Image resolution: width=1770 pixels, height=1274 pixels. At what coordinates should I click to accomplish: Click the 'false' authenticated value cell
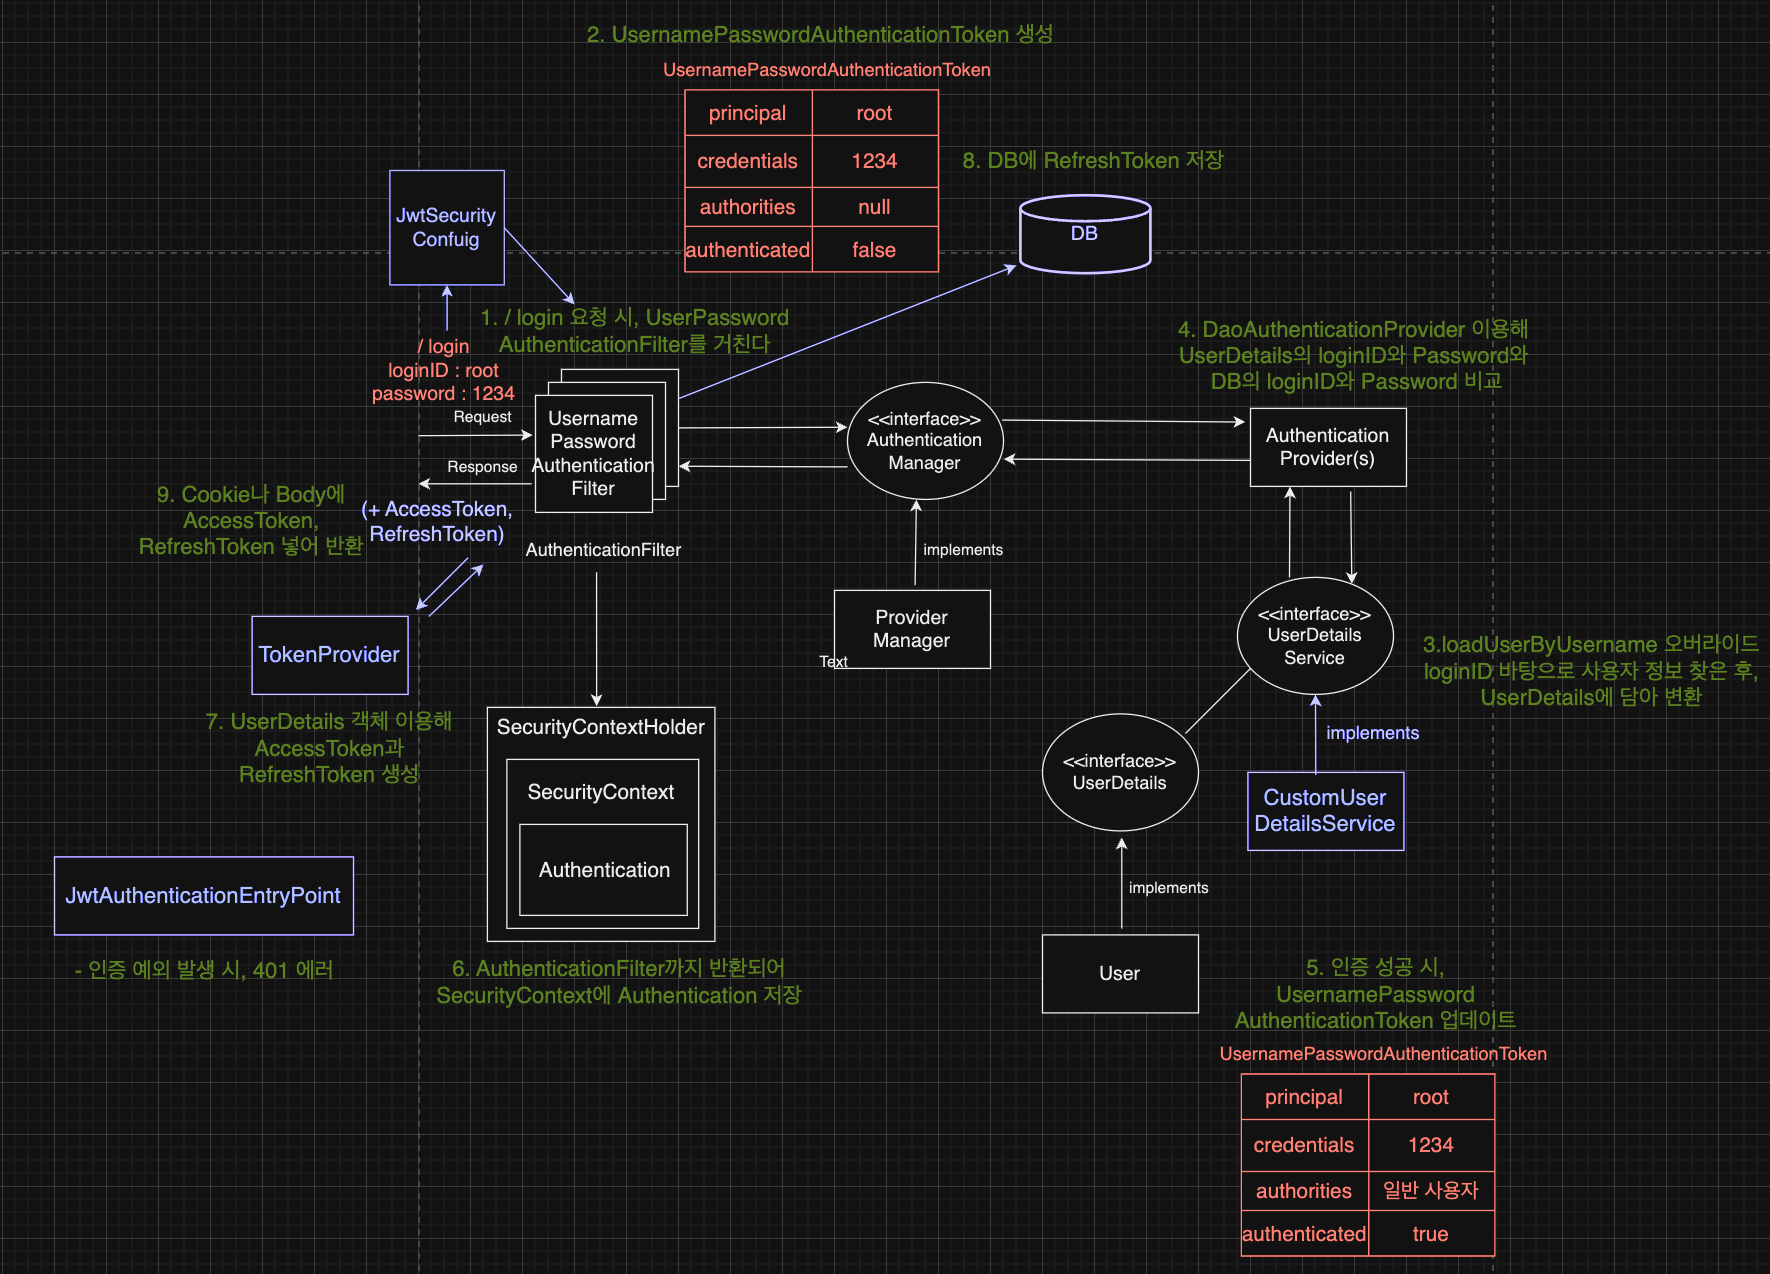click(x=874, y=250)
